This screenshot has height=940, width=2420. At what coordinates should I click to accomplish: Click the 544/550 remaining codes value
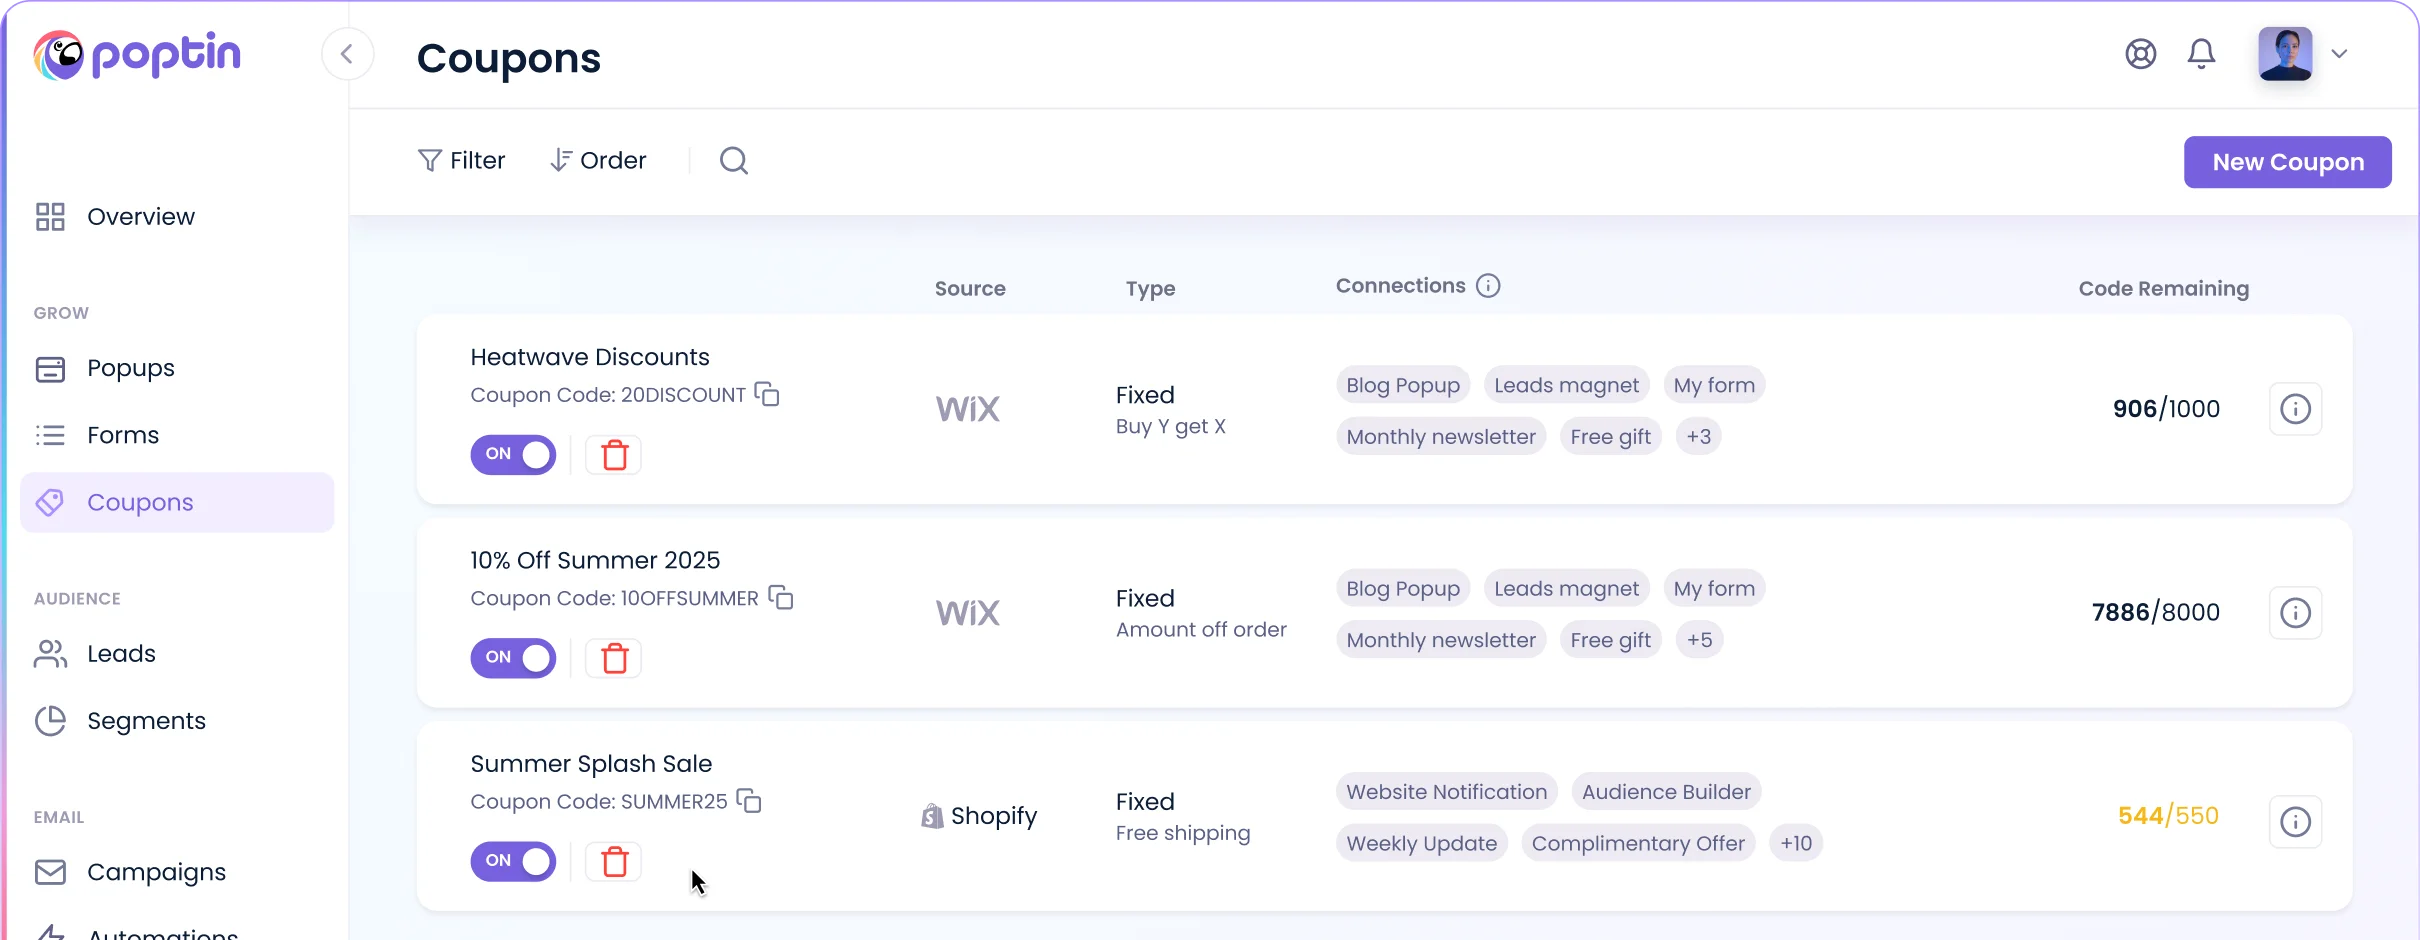(2168, 816)
